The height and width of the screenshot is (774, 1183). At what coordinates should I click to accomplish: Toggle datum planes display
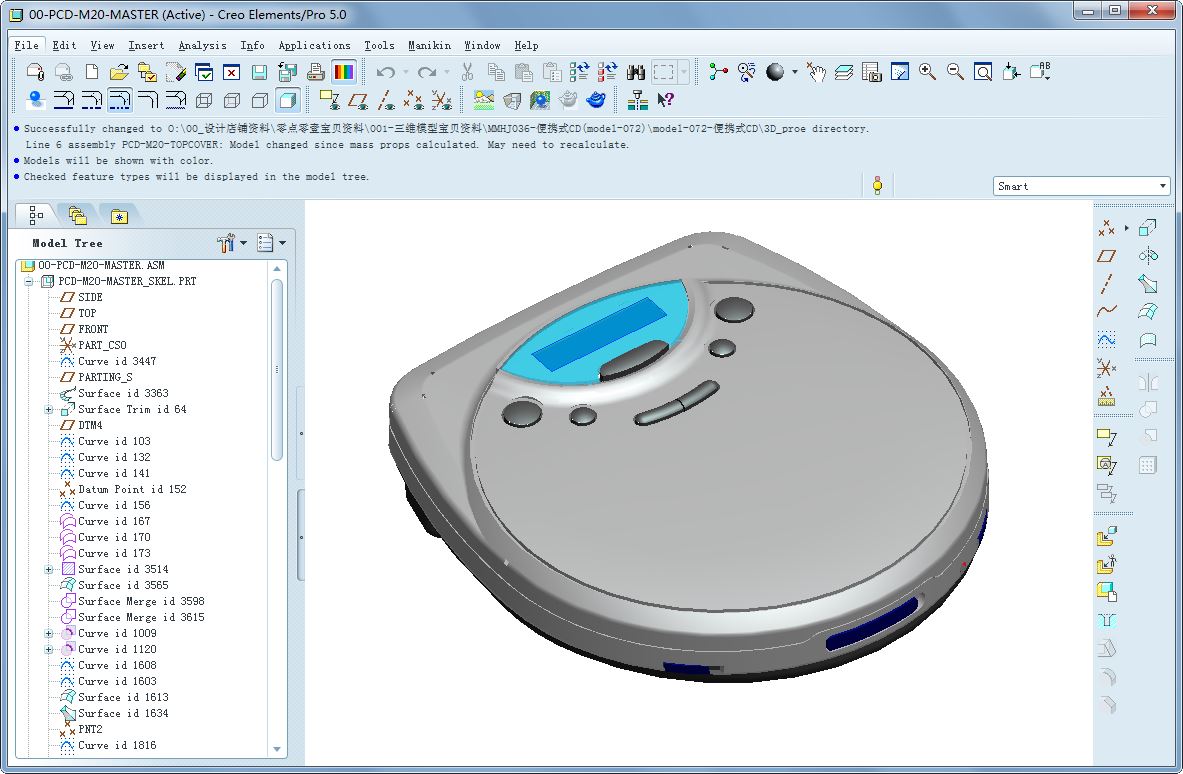point(358,100)
